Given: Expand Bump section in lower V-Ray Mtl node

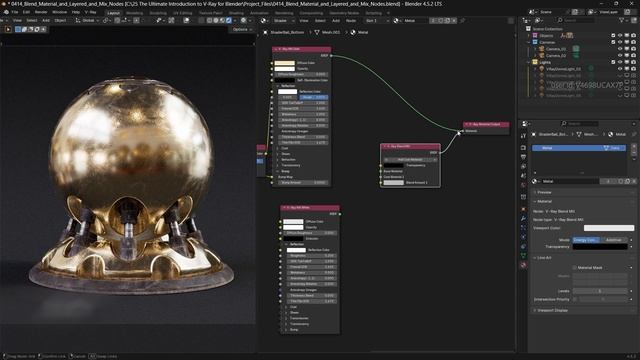Looking at the screenshot, I should pos(286,329).
